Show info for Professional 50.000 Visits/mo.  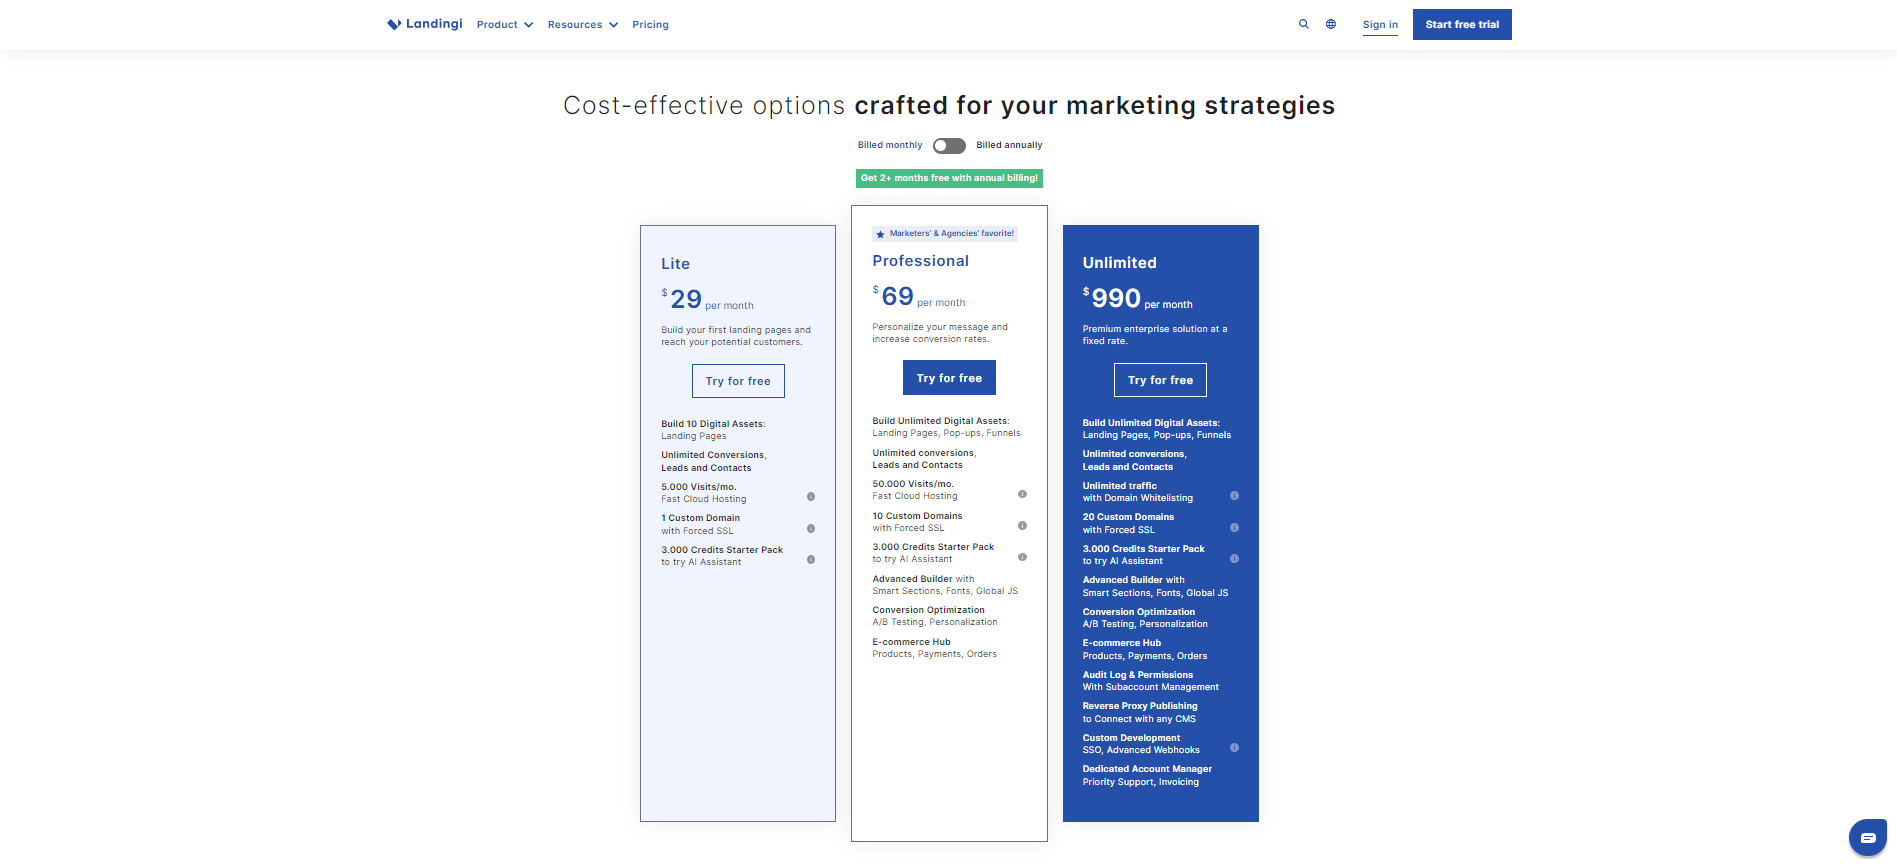click(1022, 494)
